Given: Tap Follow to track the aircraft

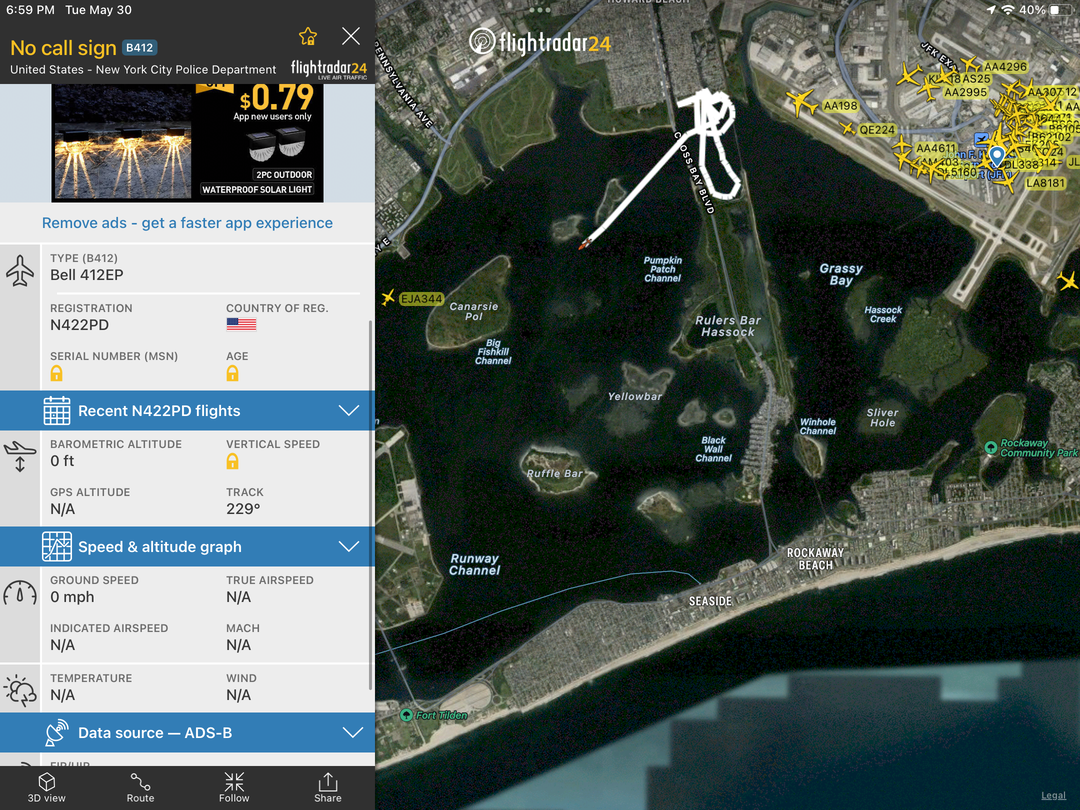Looking at the screenshot, I should pyautogui.click(x=234, y=788).
